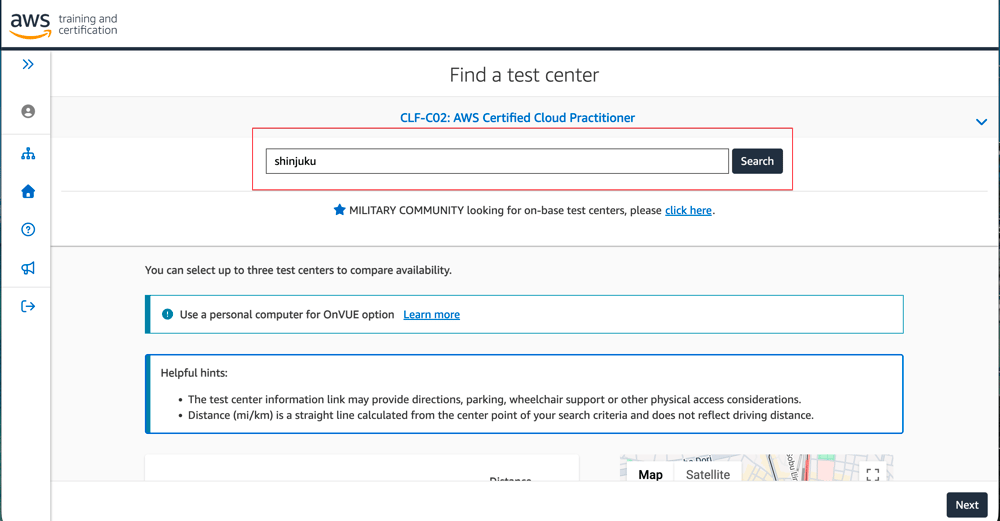Open the CLF-C02 AWS Certified Cloud Practitioner link
Screen dimensions: 1000x521
pos(517,118)
